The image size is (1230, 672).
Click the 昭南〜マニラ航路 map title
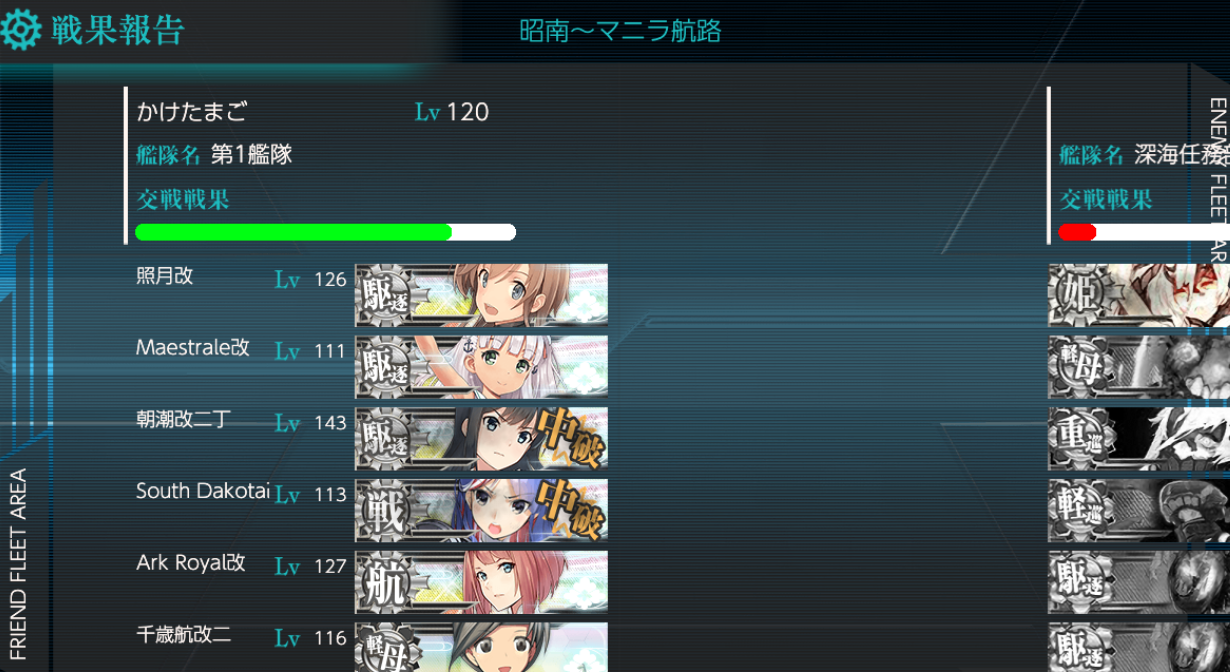620,31
